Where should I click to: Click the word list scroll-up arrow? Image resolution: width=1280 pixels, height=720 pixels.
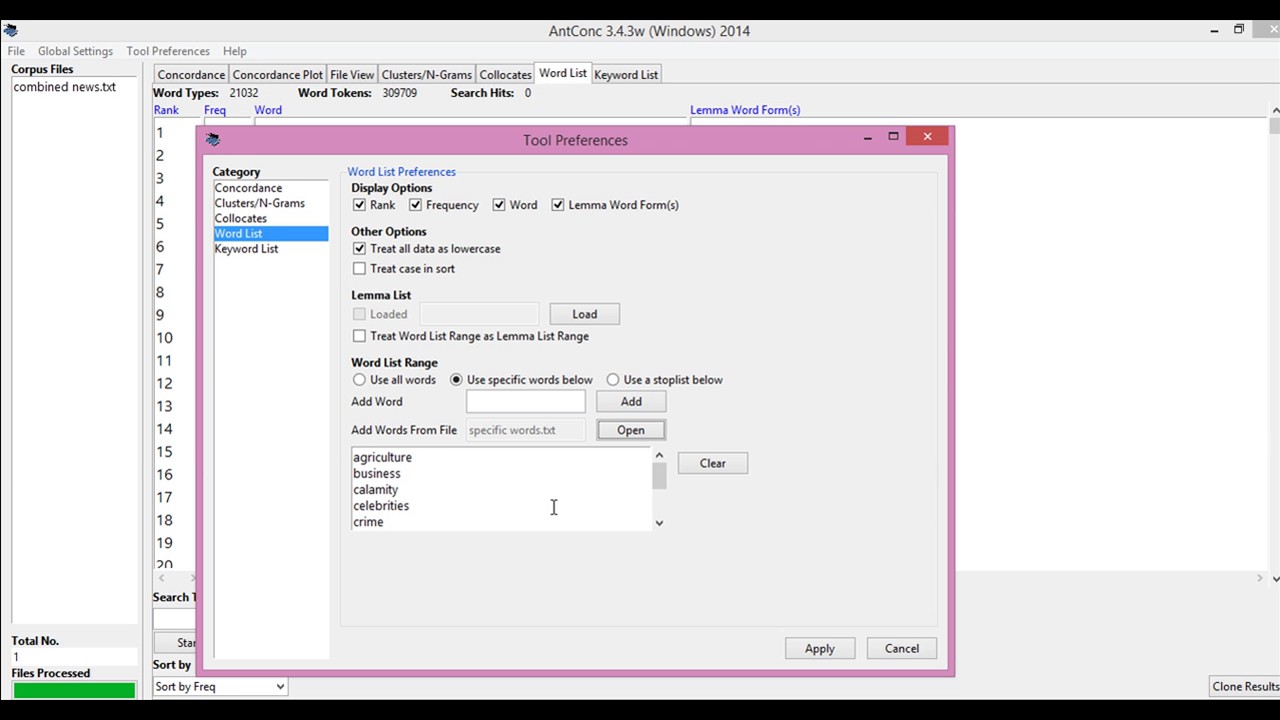tap(659, 456)
